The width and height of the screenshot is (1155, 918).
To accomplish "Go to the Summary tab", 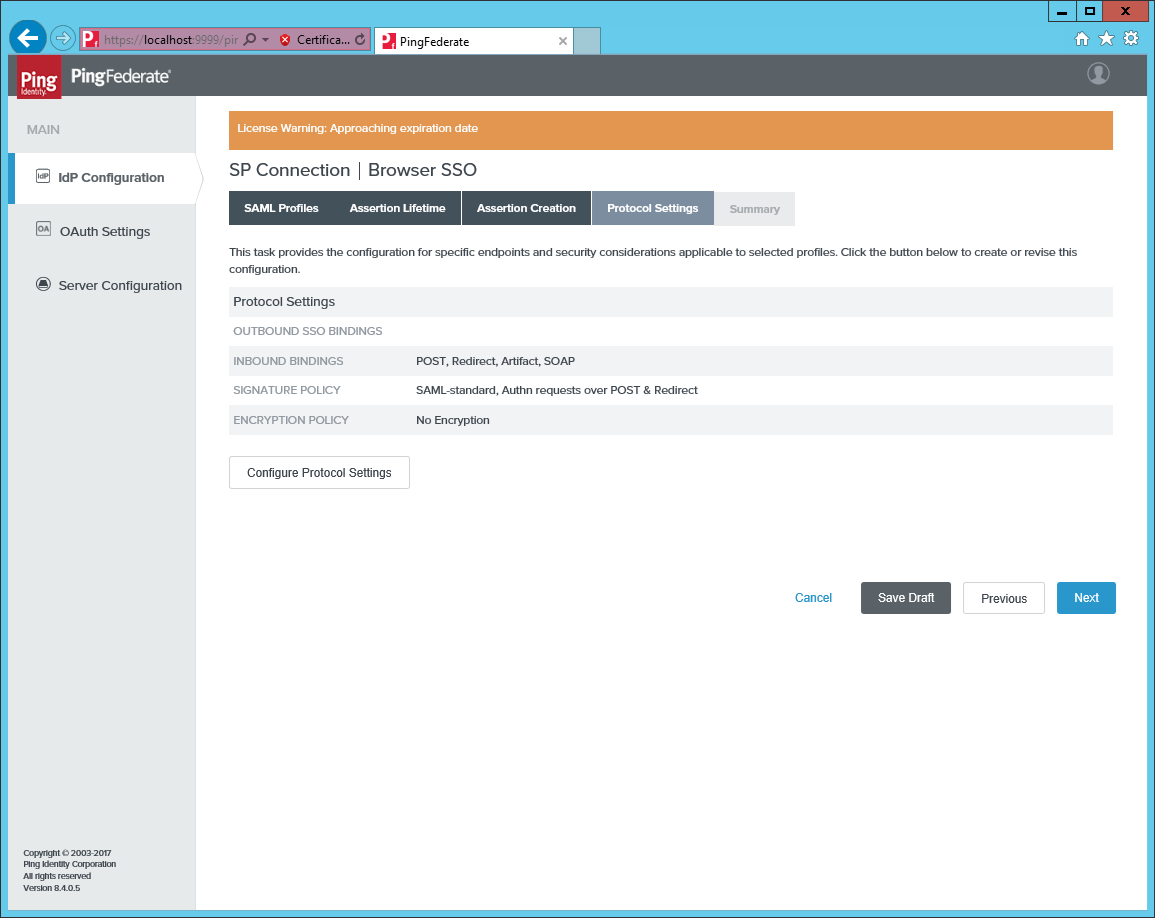I will (755, 209).
